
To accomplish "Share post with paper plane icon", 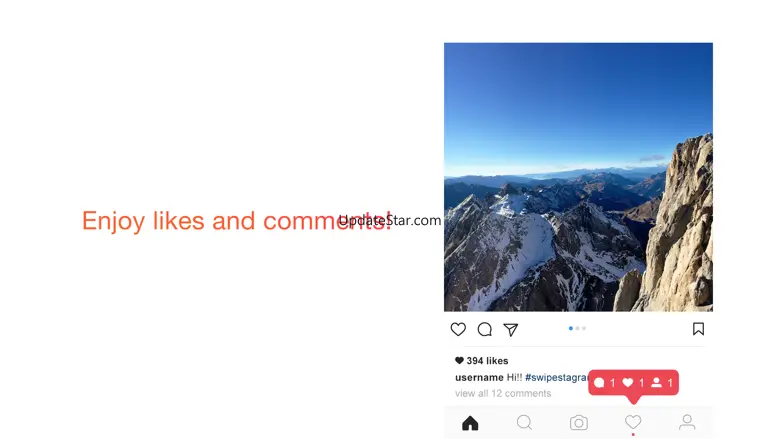I will [x=511, y=329].
